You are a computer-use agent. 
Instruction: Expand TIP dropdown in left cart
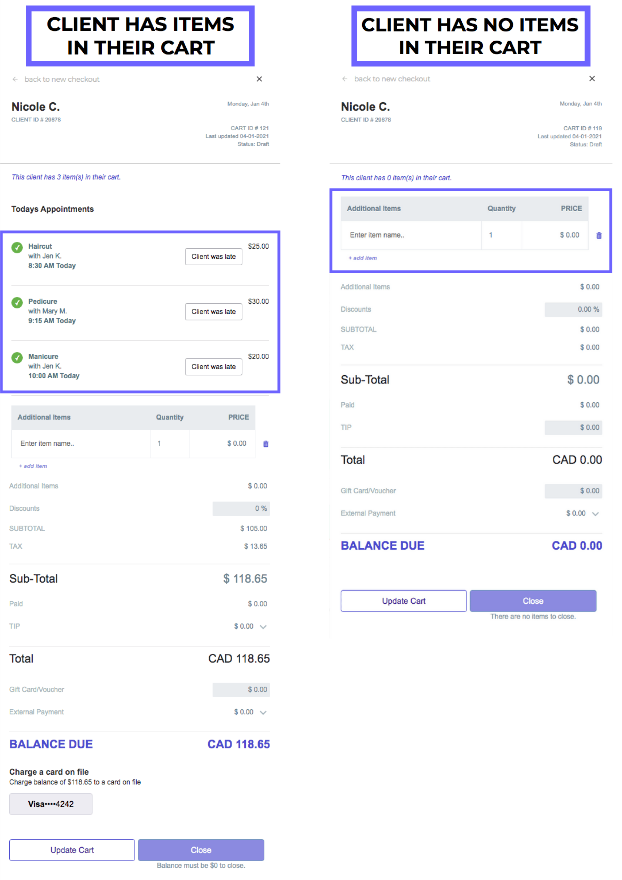click(263, 627)
